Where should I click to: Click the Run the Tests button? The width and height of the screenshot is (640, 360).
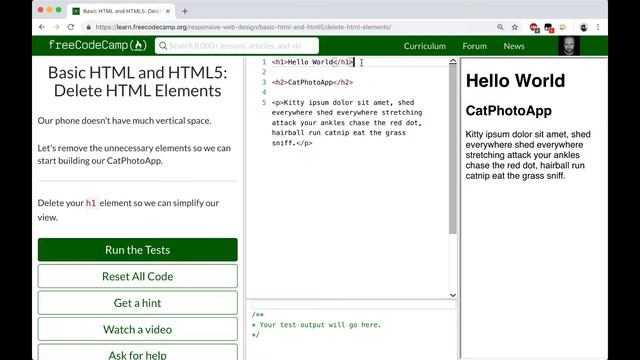pyautogui.click(x=138, y=250)
